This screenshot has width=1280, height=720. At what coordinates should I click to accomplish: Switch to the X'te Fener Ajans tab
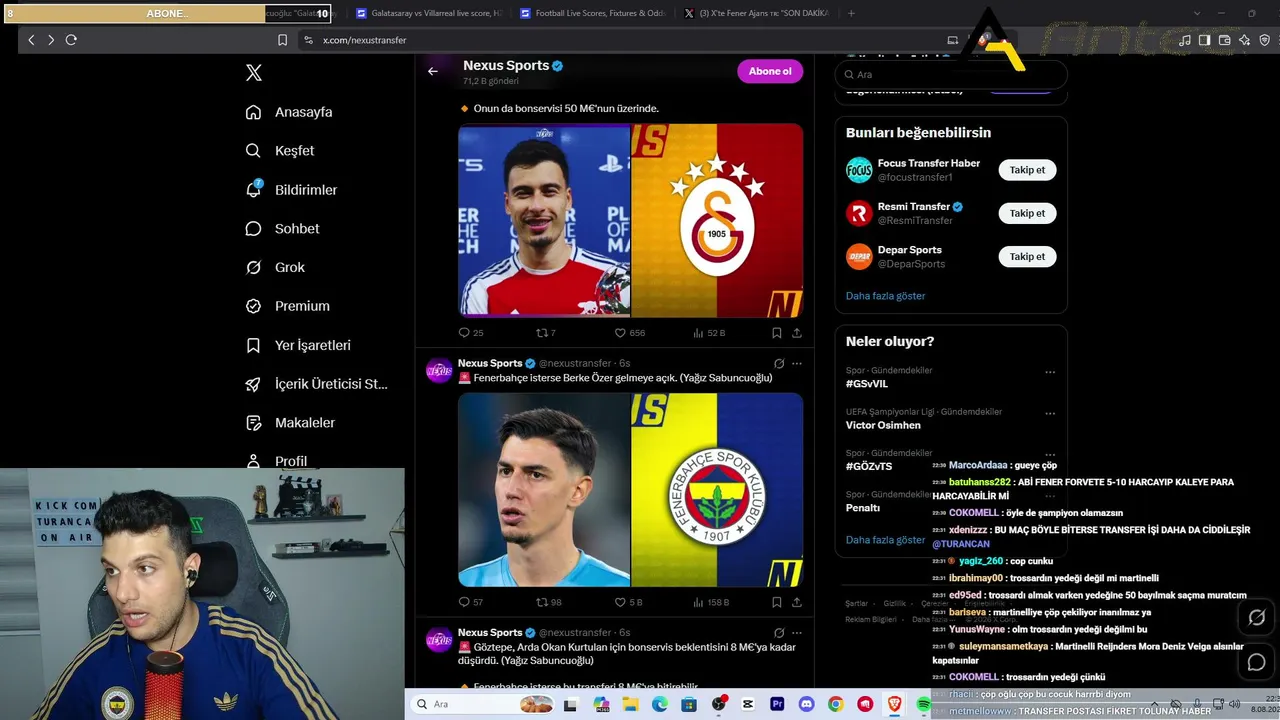(x=756, y=14)
